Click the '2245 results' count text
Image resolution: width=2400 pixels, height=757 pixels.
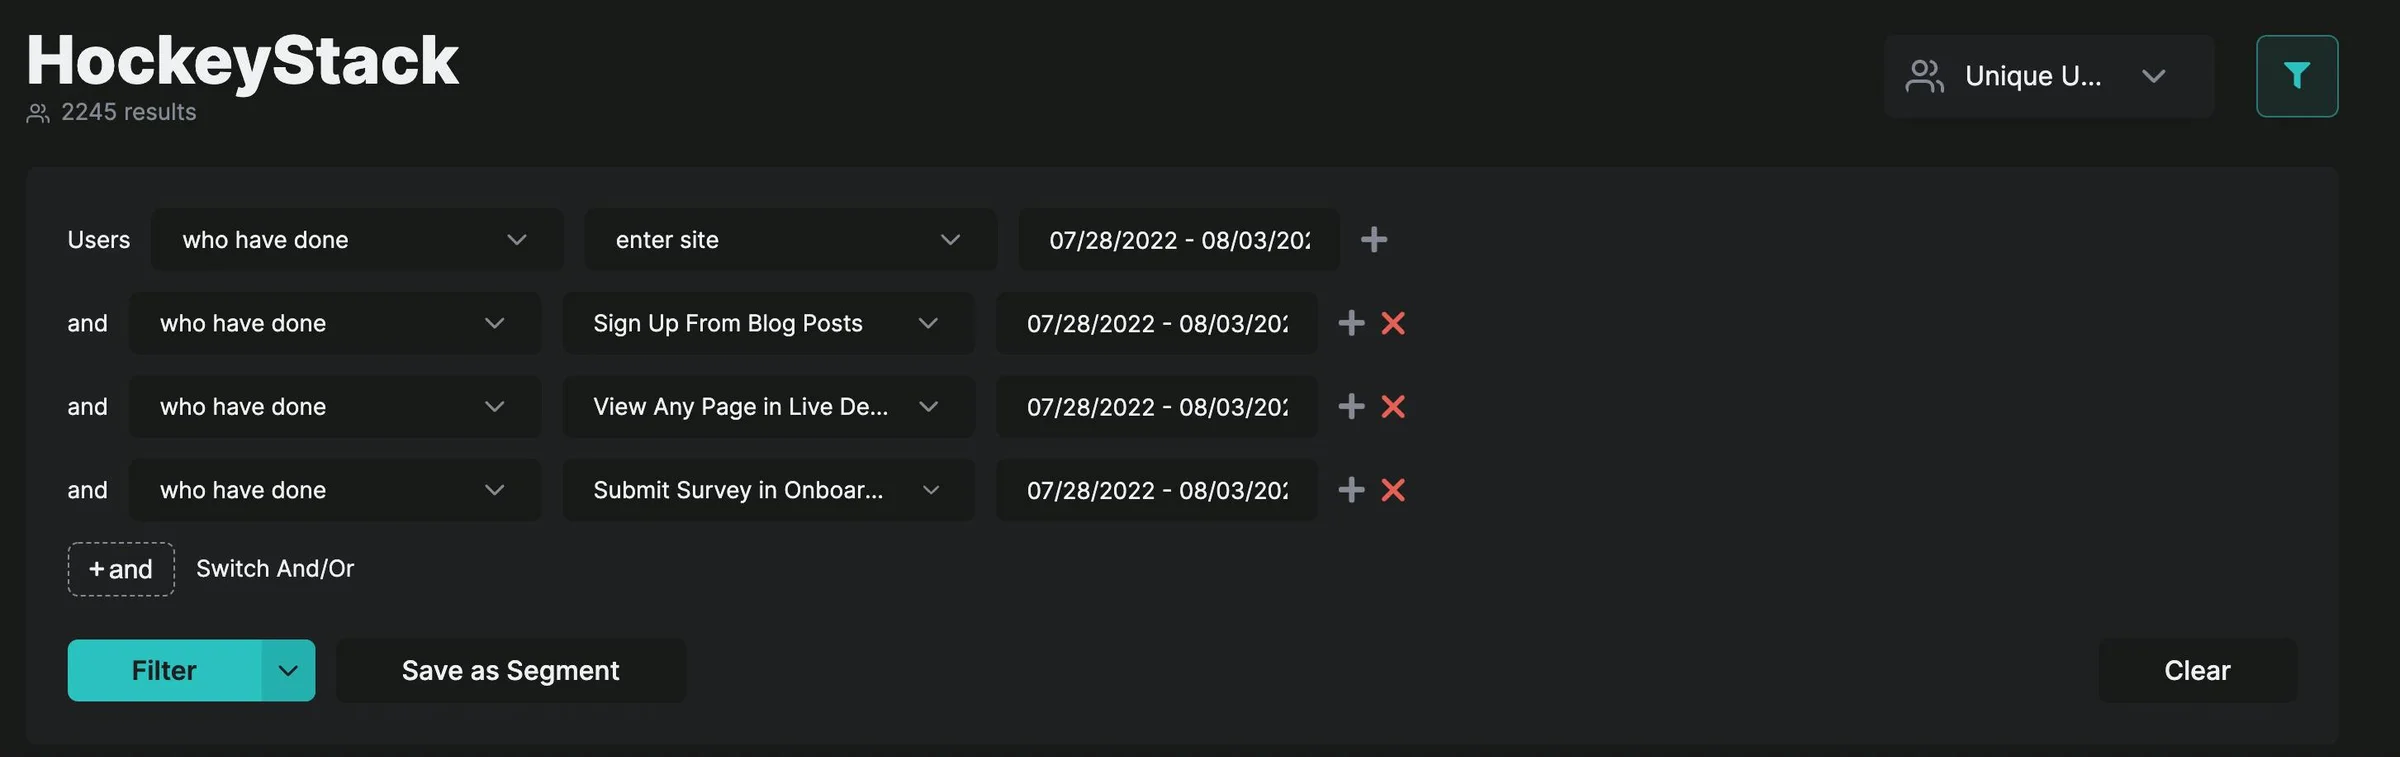(x=129, y=112)
